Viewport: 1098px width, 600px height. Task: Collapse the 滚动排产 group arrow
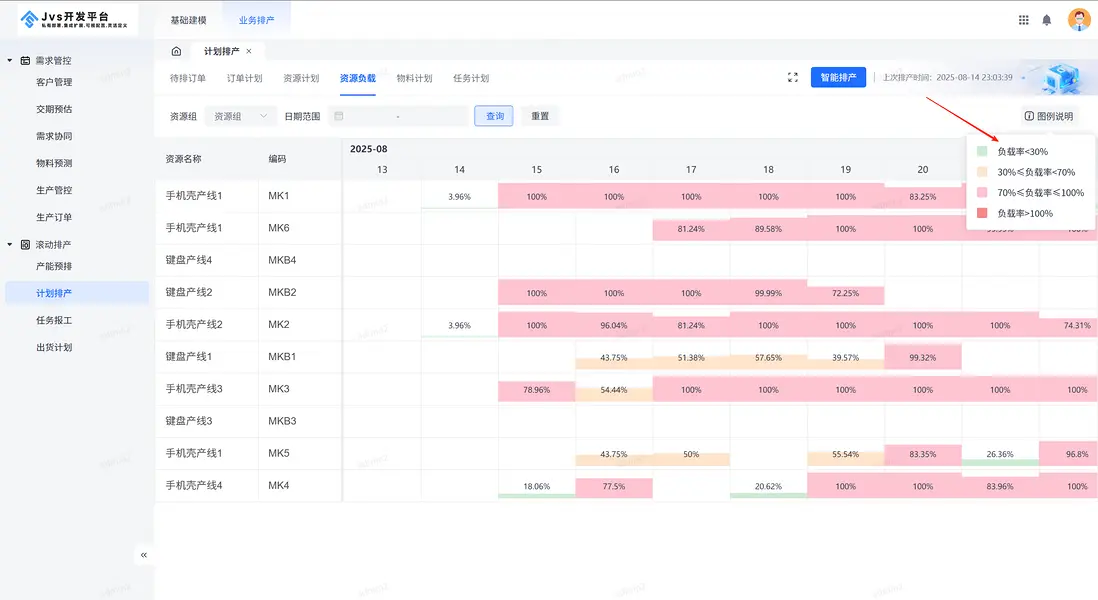click(x=10, y=245)
